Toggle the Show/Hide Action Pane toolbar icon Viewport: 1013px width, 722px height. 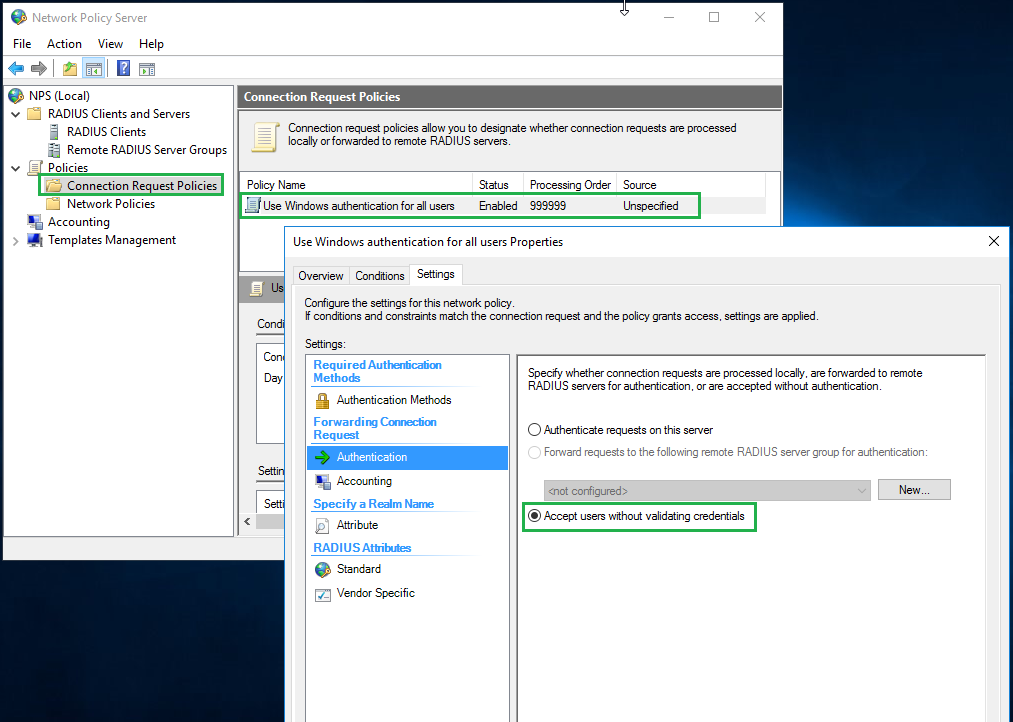click(x=147, y=68)
